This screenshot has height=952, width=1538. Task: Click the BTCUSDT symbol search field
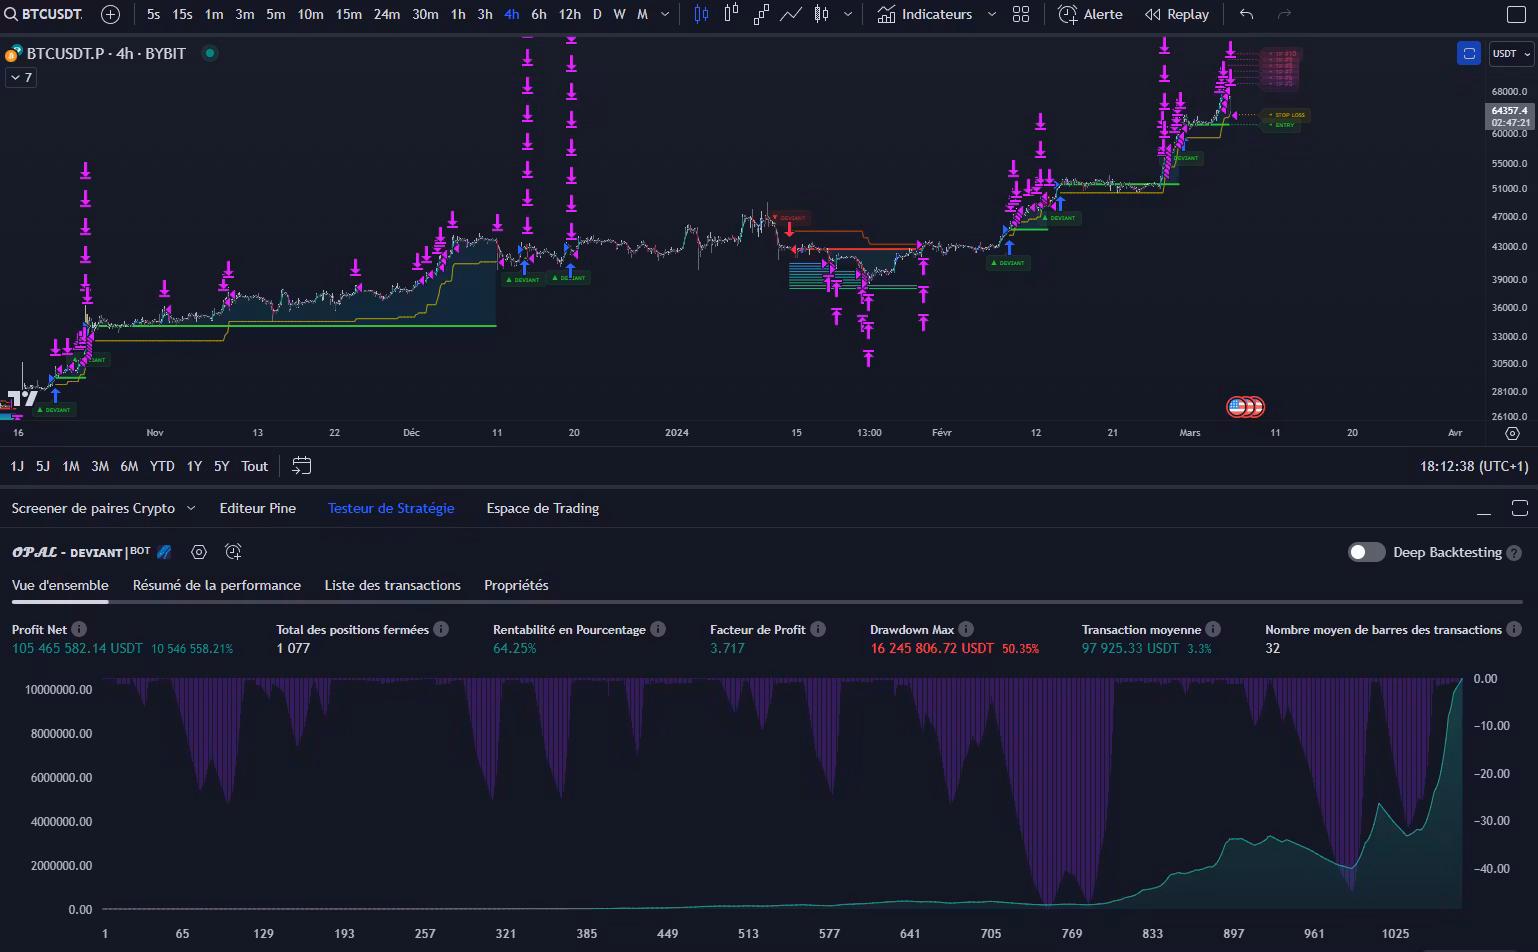point(45,14)
